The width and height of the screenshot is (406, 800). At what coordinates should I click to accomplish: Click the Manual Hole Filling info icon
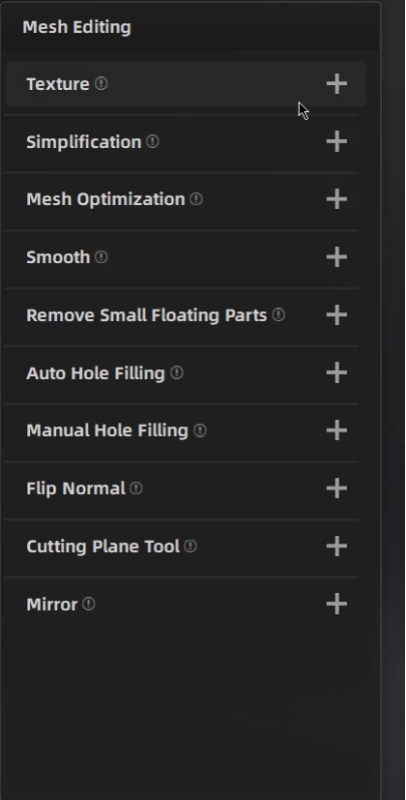click(x=200, y=431)
